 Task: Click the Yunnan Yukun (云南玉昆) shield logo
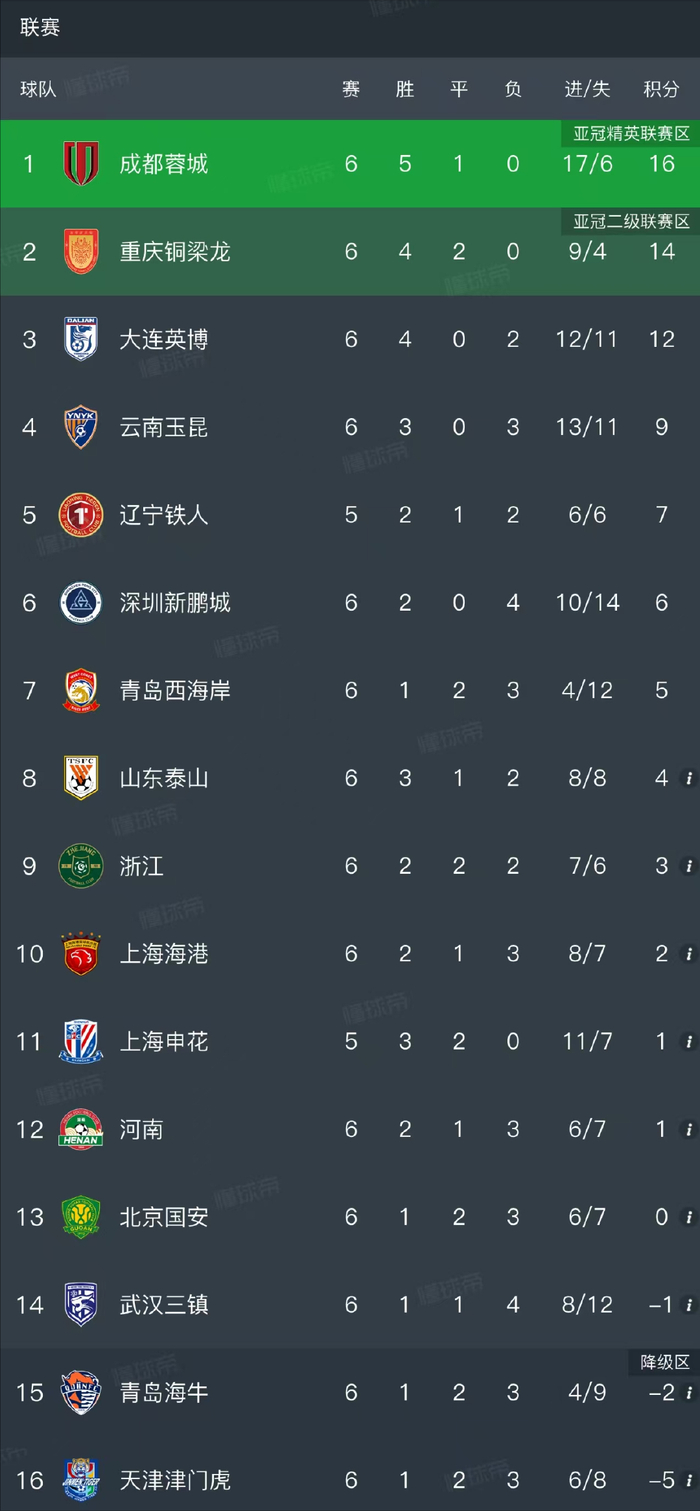point(81,427)
